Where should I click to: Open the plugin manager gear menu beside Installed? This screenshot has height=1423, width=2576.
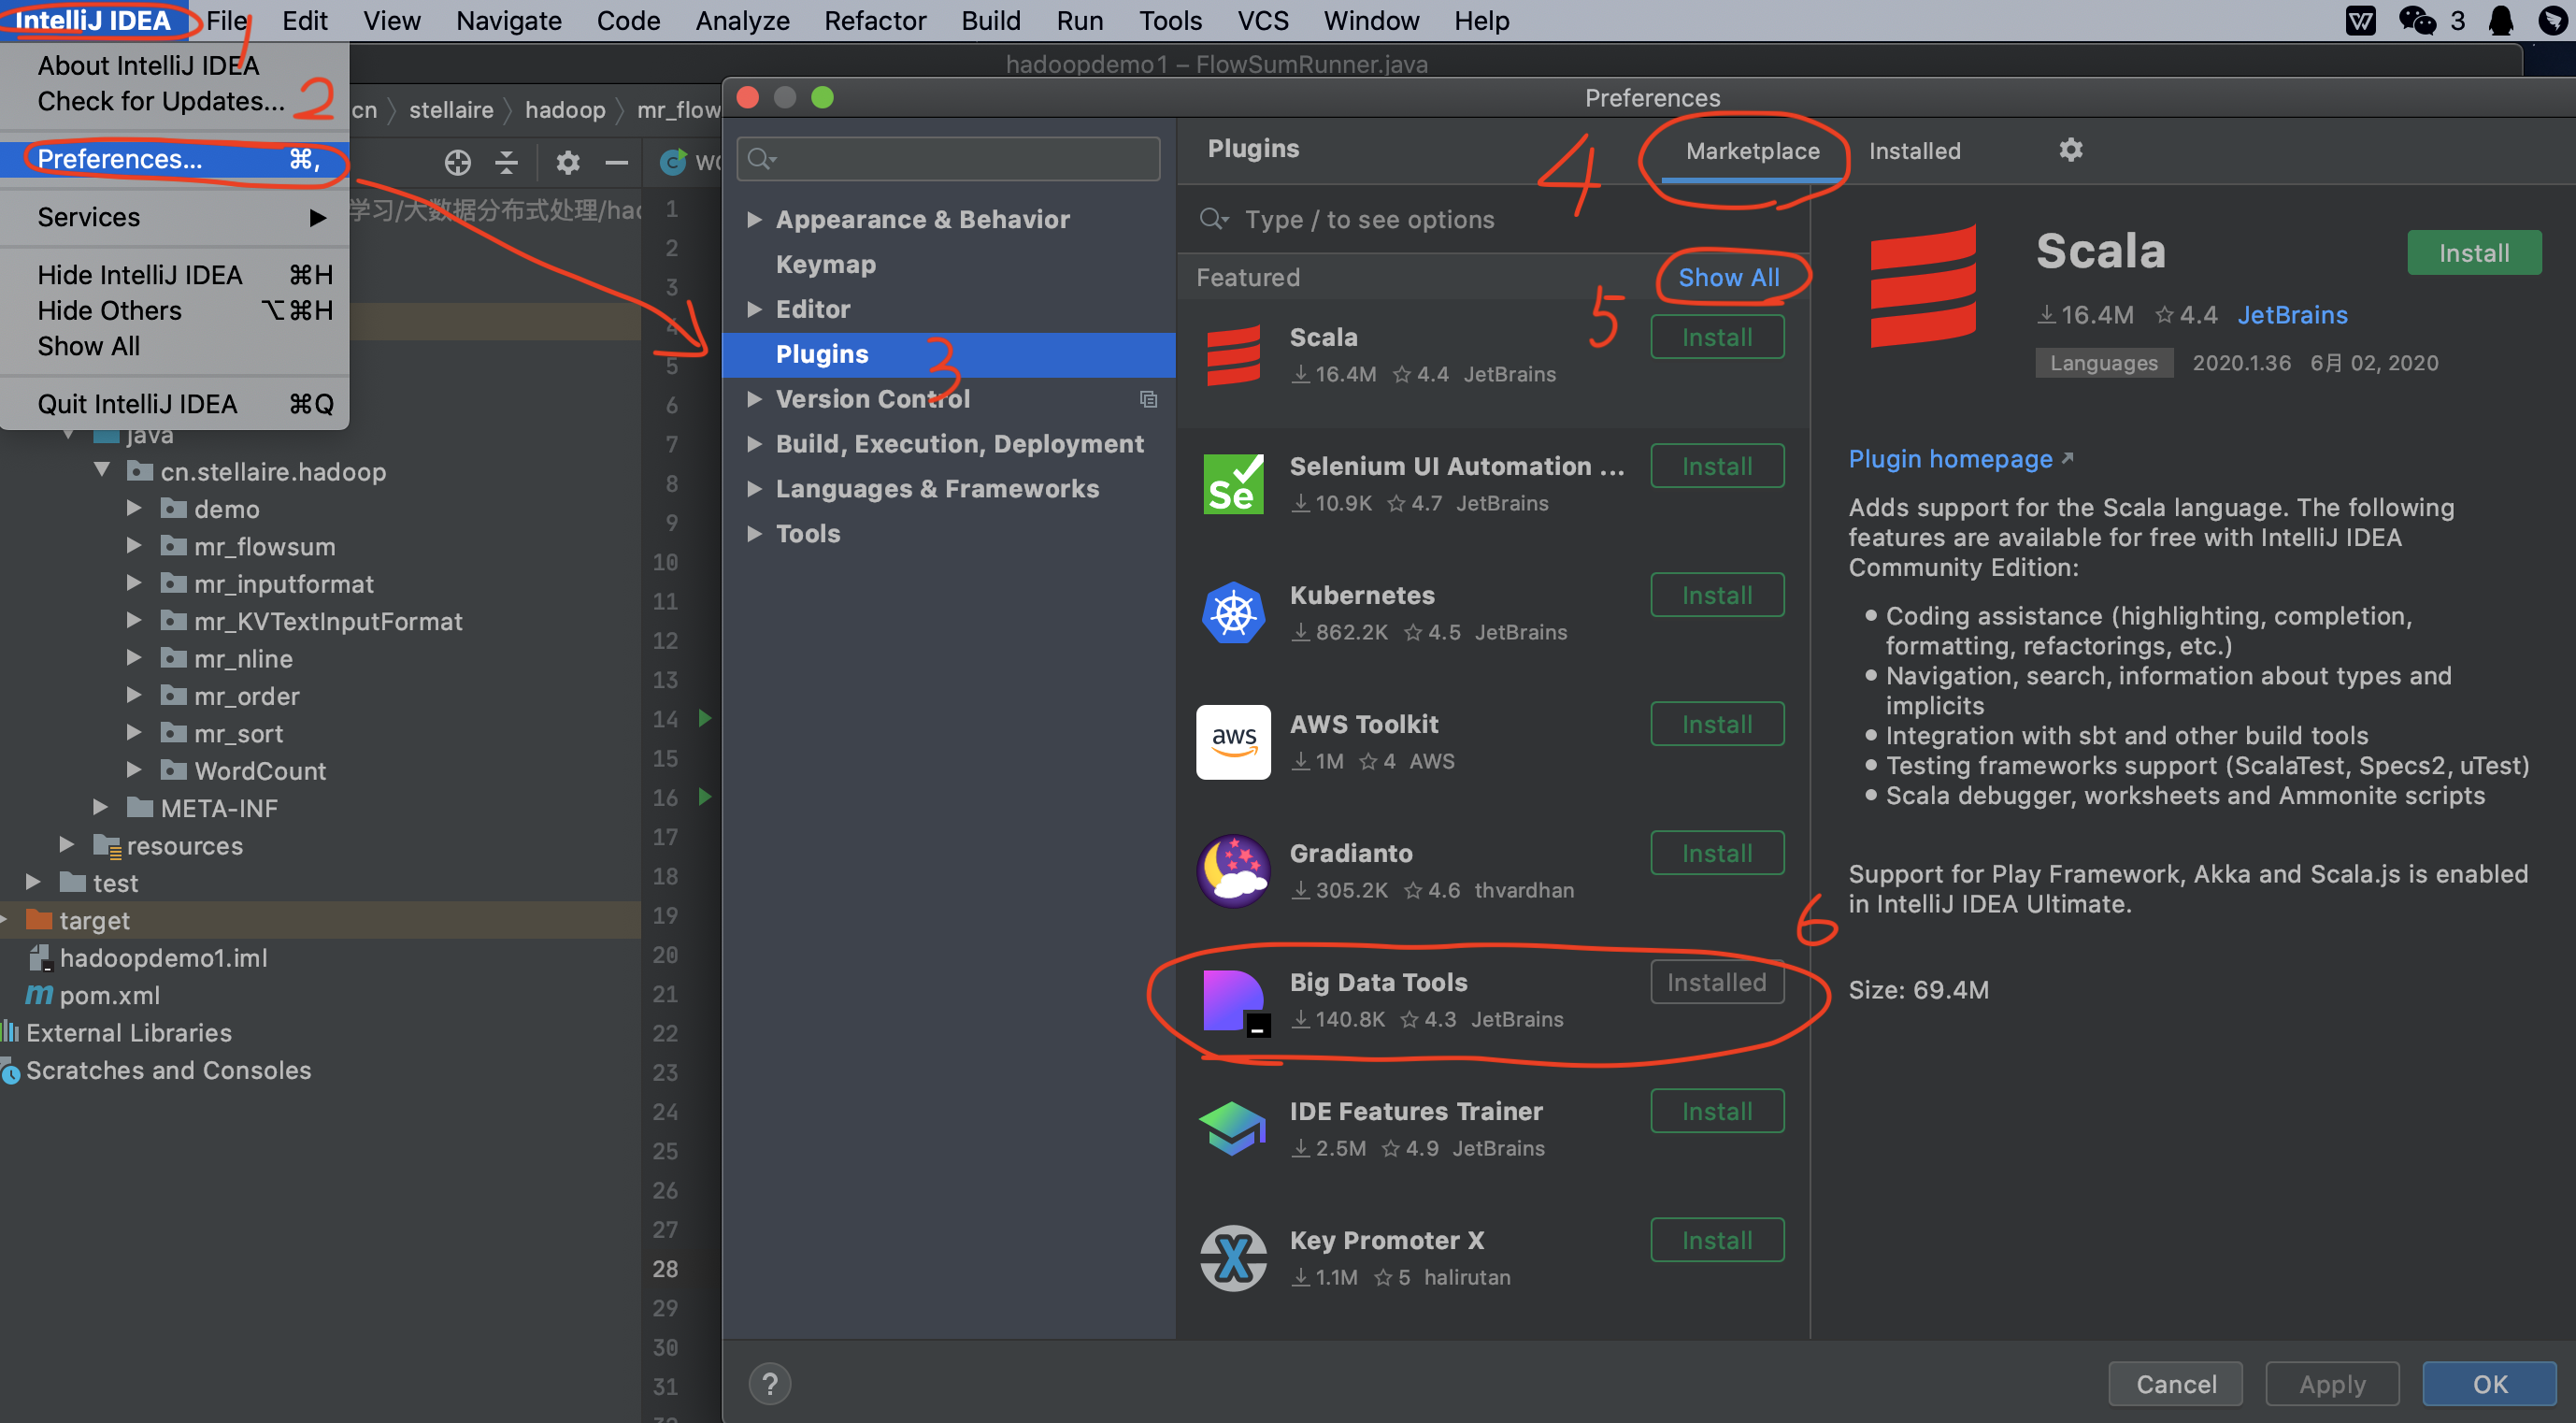[x=2070, y=150]
